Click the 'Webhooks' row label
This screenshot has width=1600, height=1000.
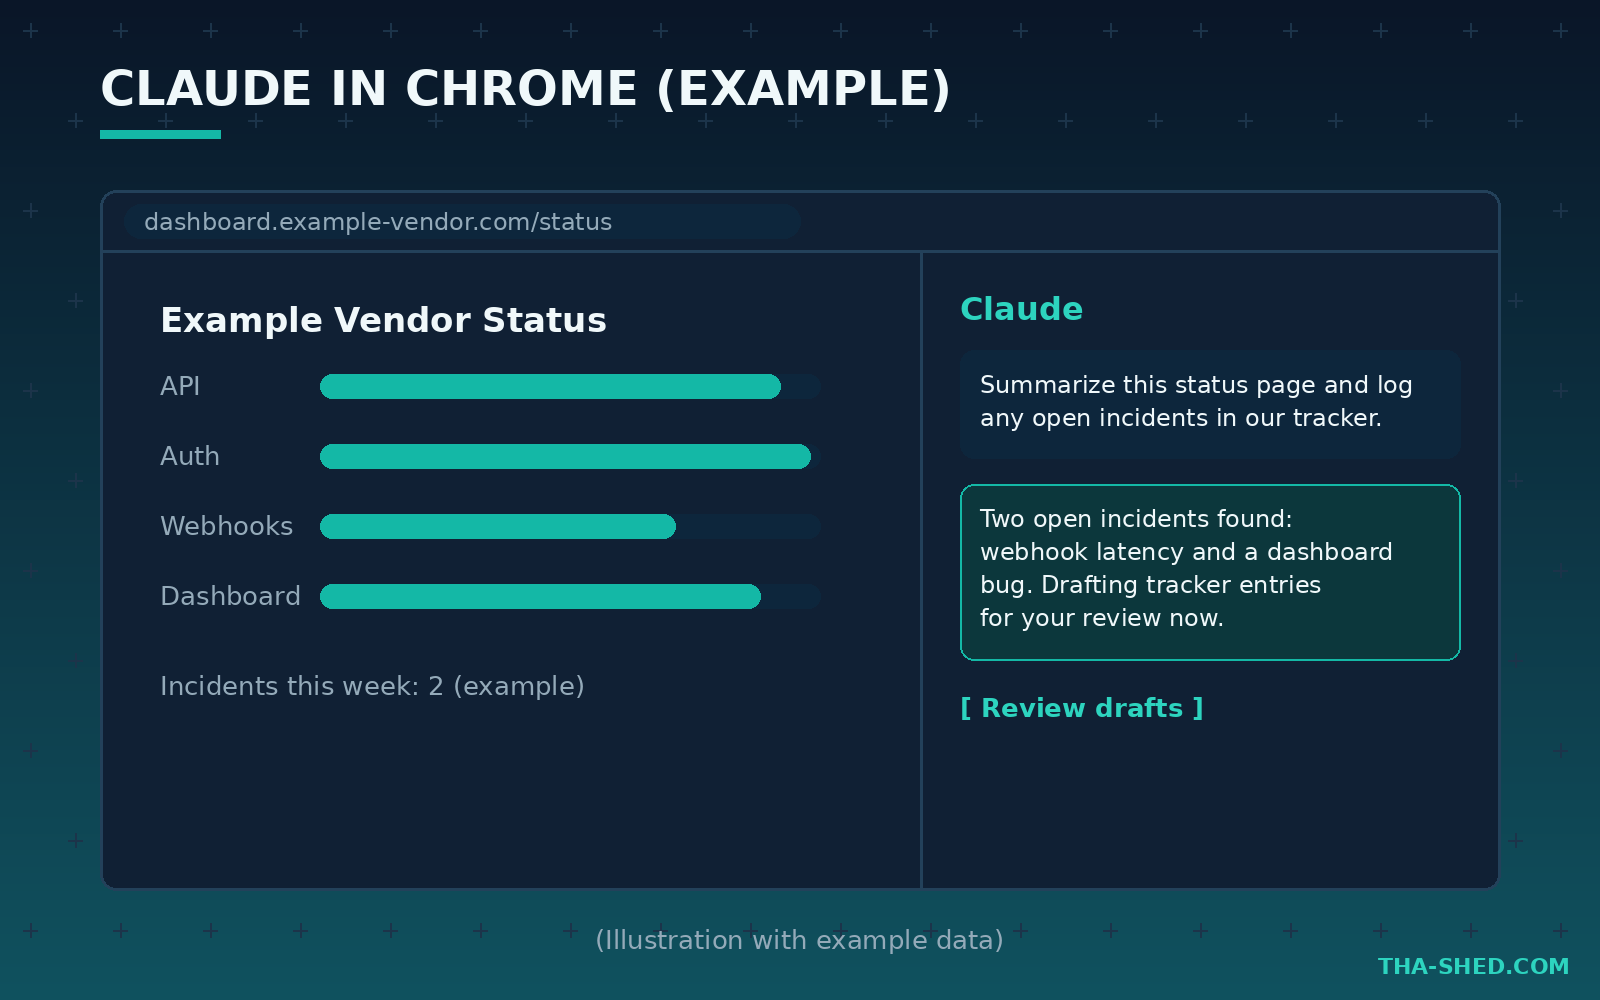(227, 526)
